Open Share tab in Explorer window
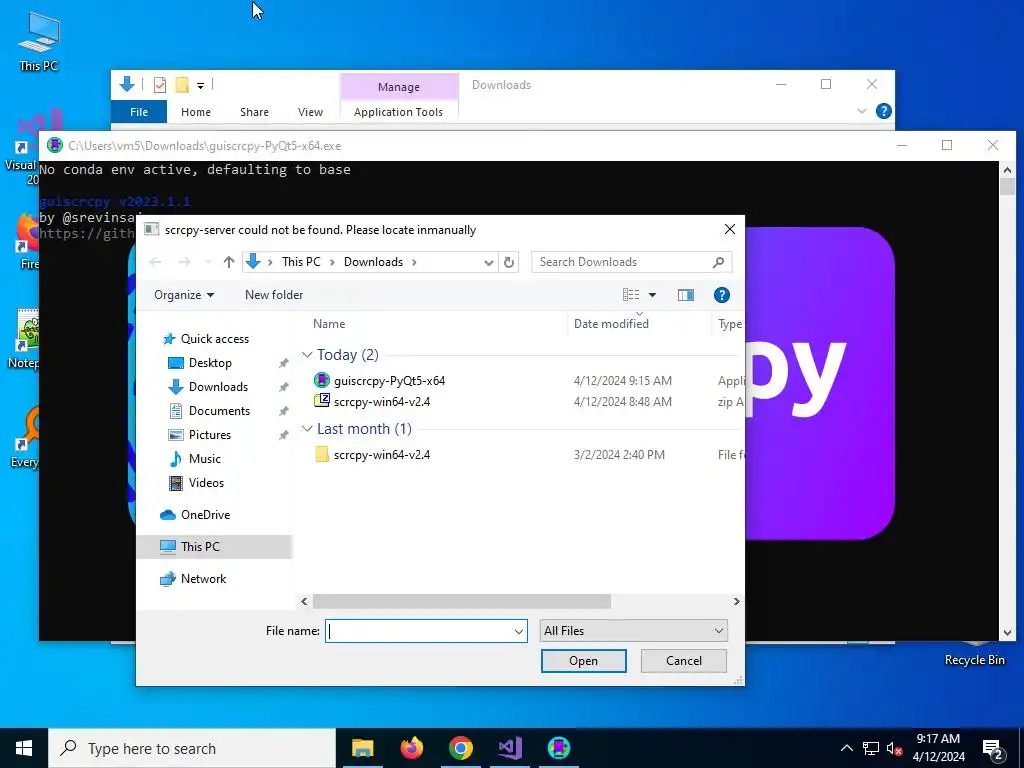The height and width of the screenshot is (768, 1024). pyautogui.click(x=254, y=112)
